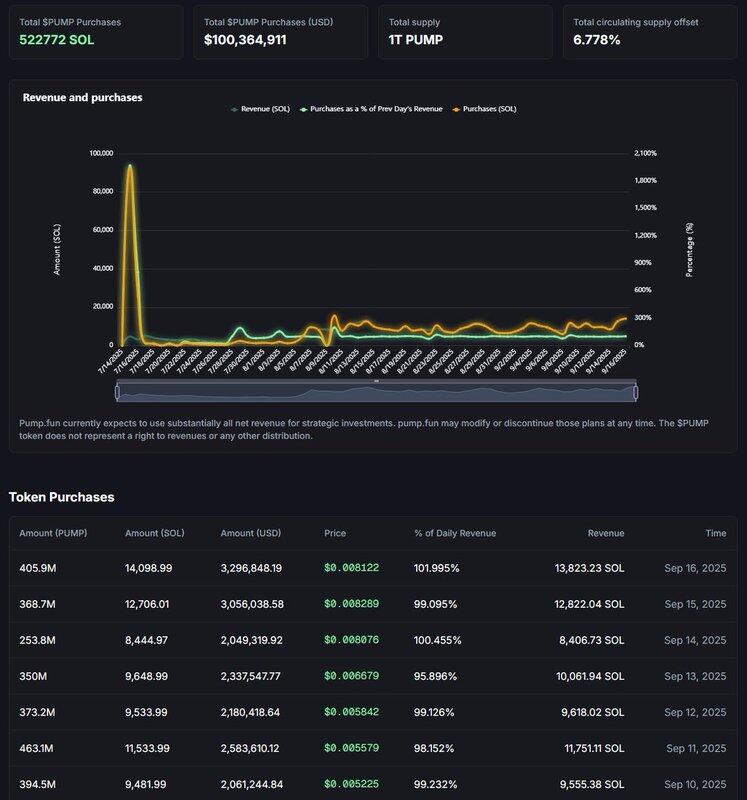Click the Sep 14, 2025 date cell
747x800 pixels.
[695, 640]
